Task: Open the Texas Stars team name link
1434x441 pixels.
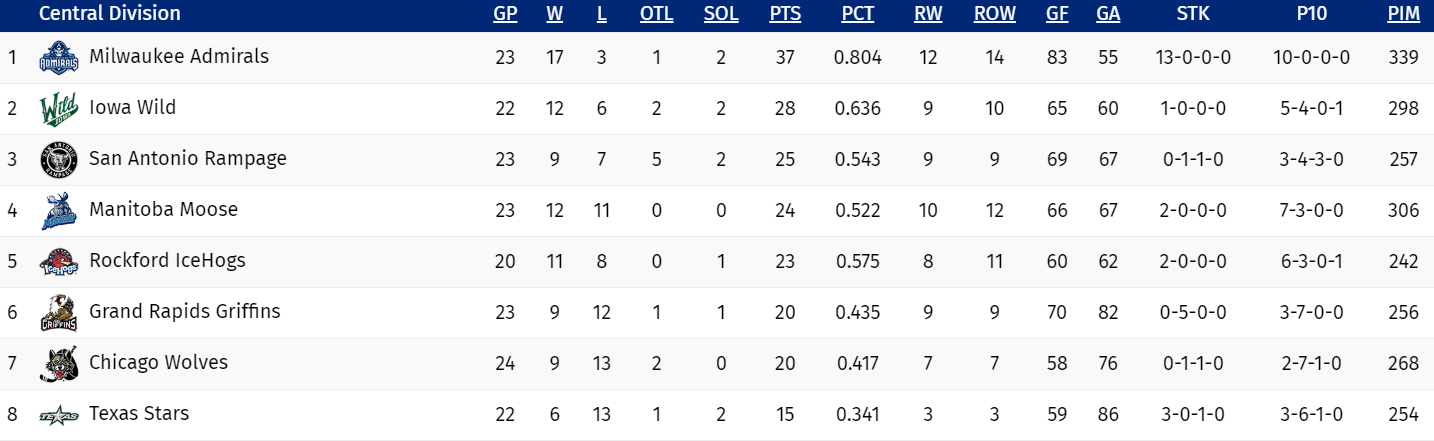Action: (x=139, y=413)
